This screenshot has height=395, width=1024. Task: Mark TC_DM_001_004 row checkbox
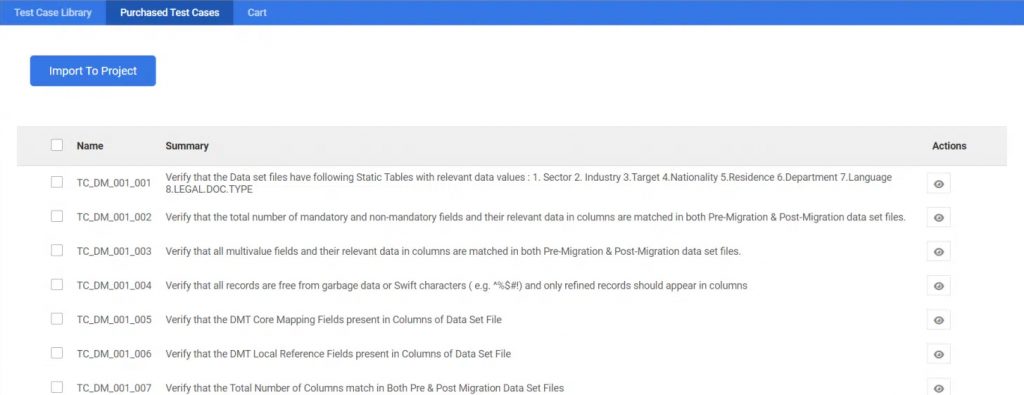click(57, 285)
